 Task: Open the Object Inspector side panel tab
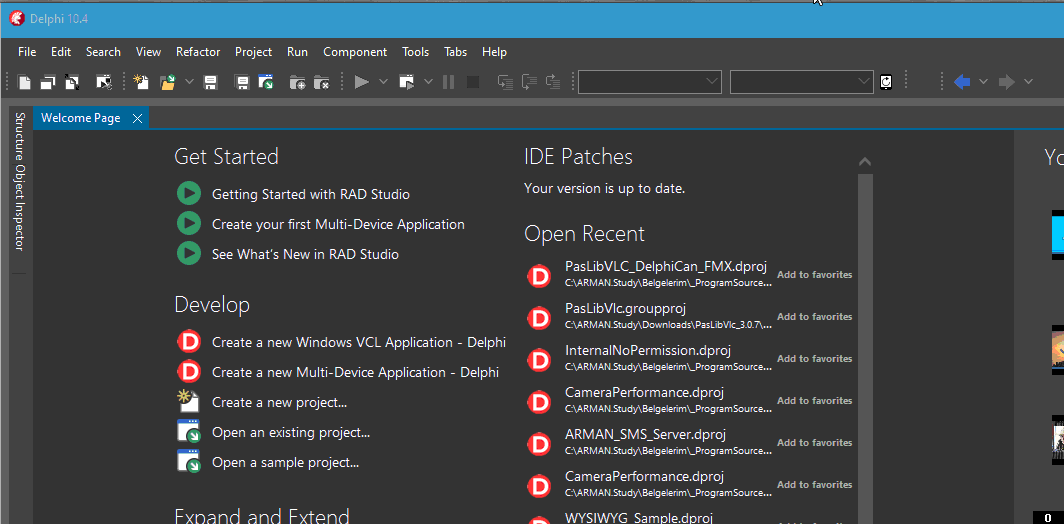[x=20, y=208]
